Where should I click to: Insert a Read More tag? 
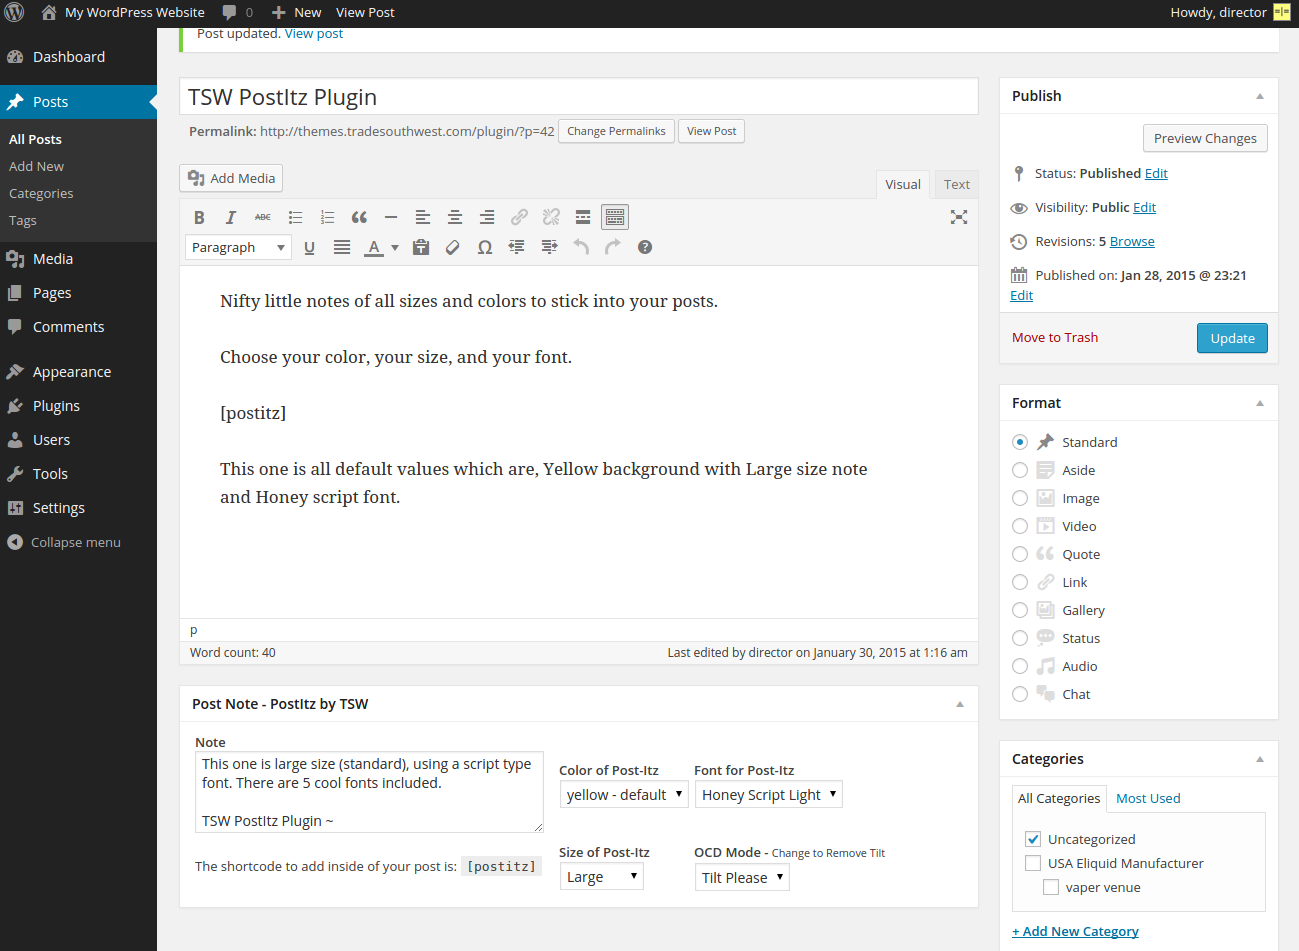coord(583,217)
